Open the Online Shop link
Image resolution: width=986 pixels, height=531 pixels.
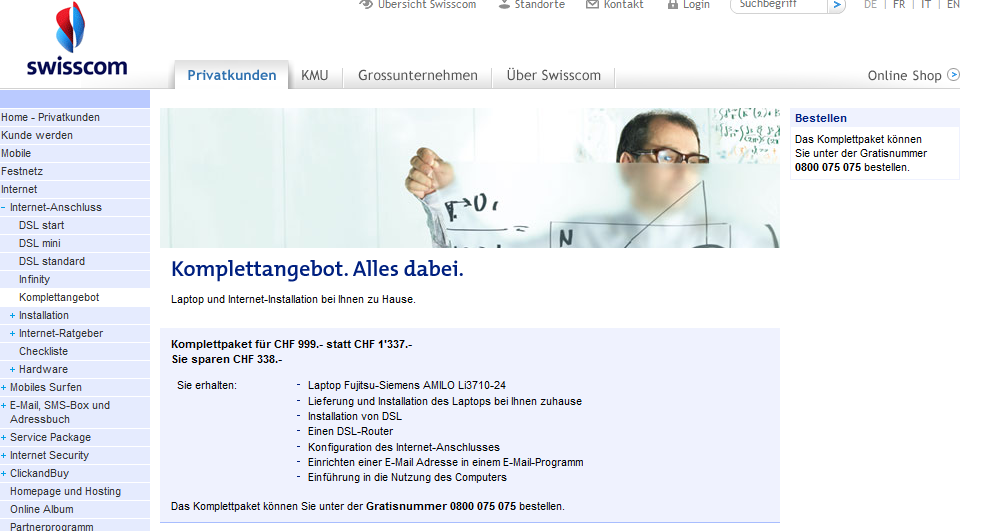[x=904, y=75]
